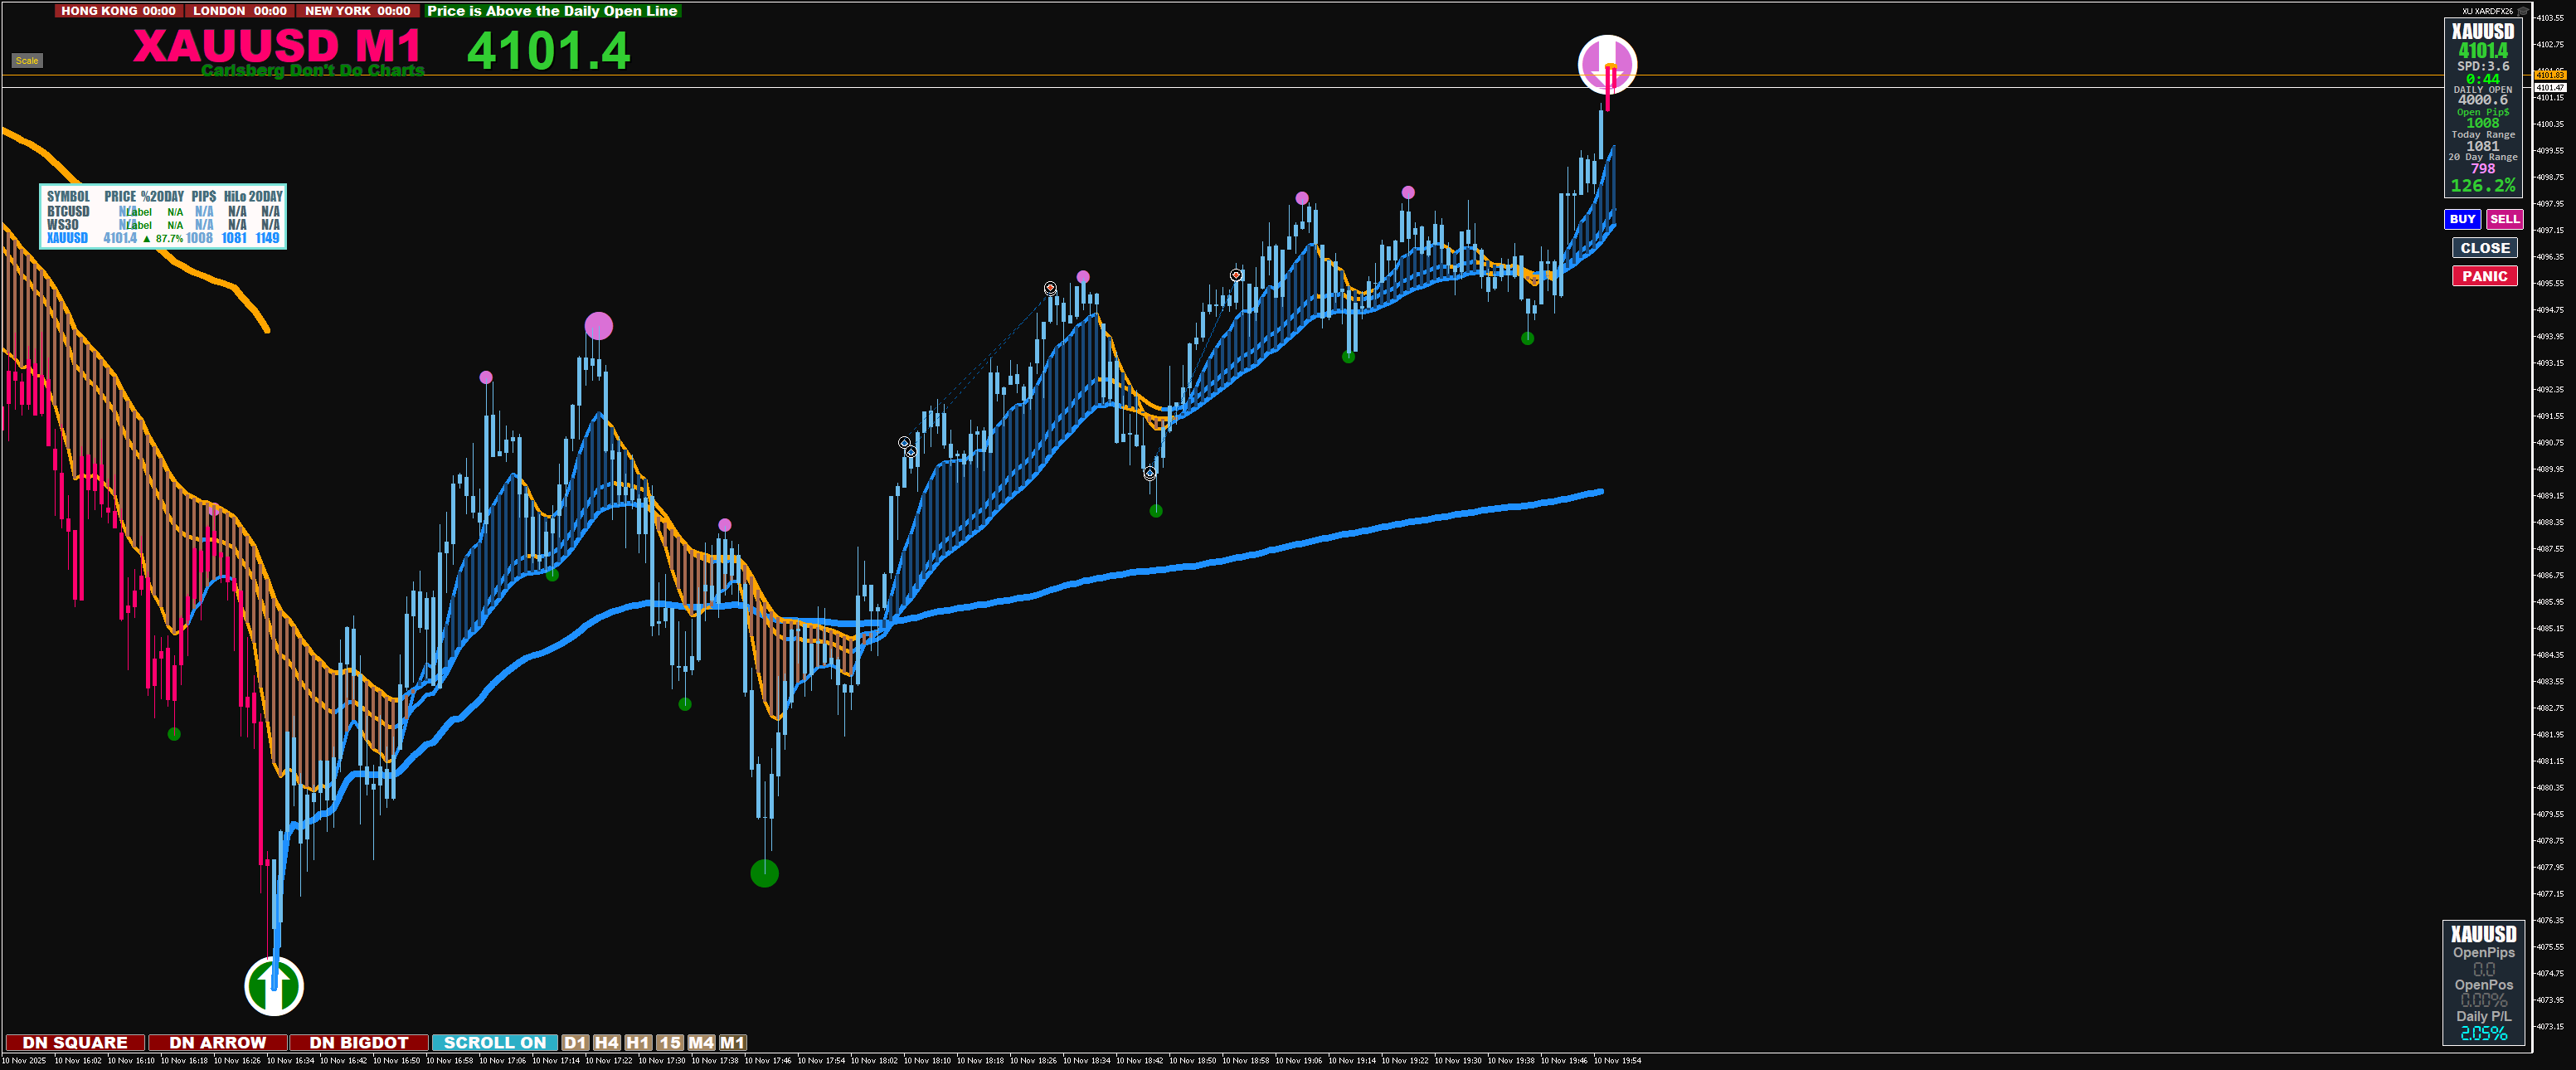Click the Scale button at top left
Image resolution: width=2576 pixels, height=1070 pixels.
27,61
